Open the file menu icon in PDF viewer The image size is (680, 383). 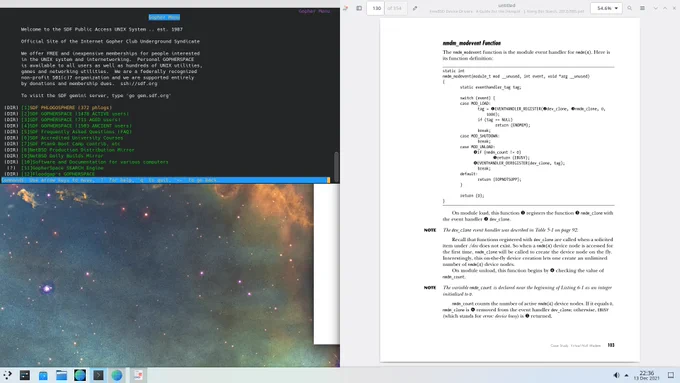(x=346, y=8)
